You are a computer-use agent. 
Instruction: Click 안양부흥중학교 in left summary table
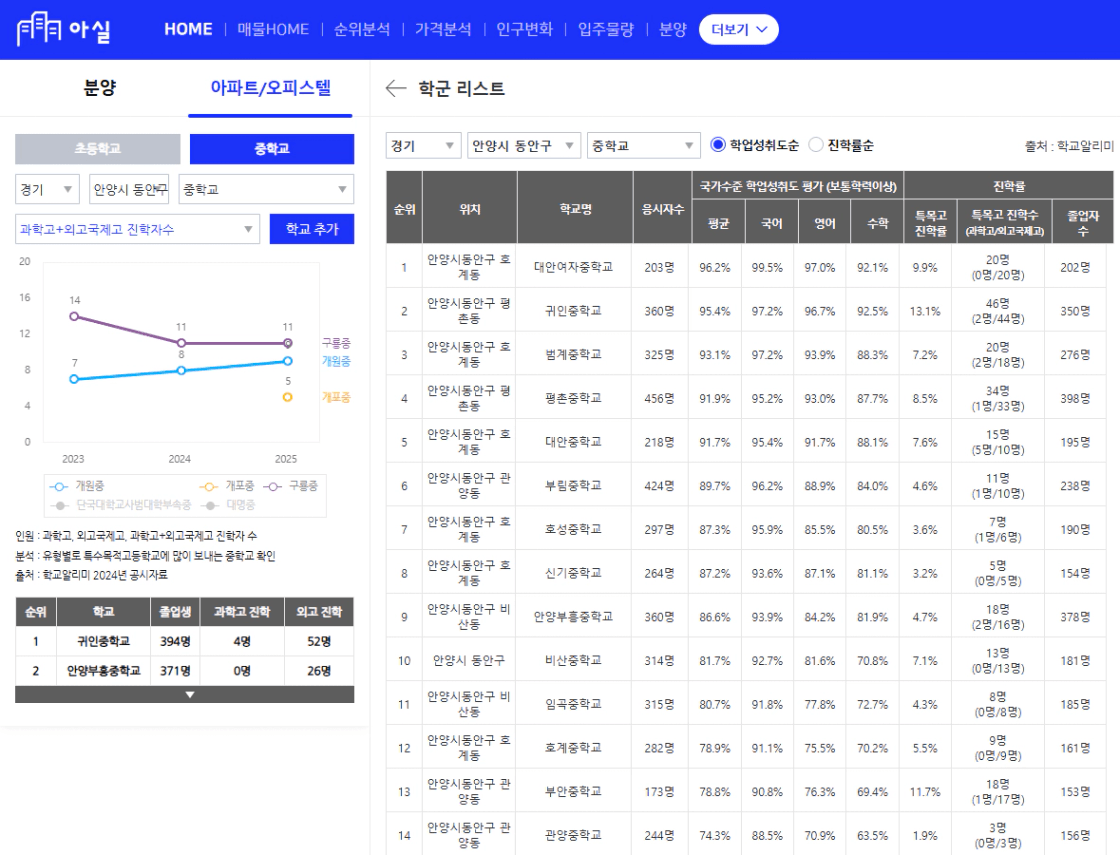point(104,671)
